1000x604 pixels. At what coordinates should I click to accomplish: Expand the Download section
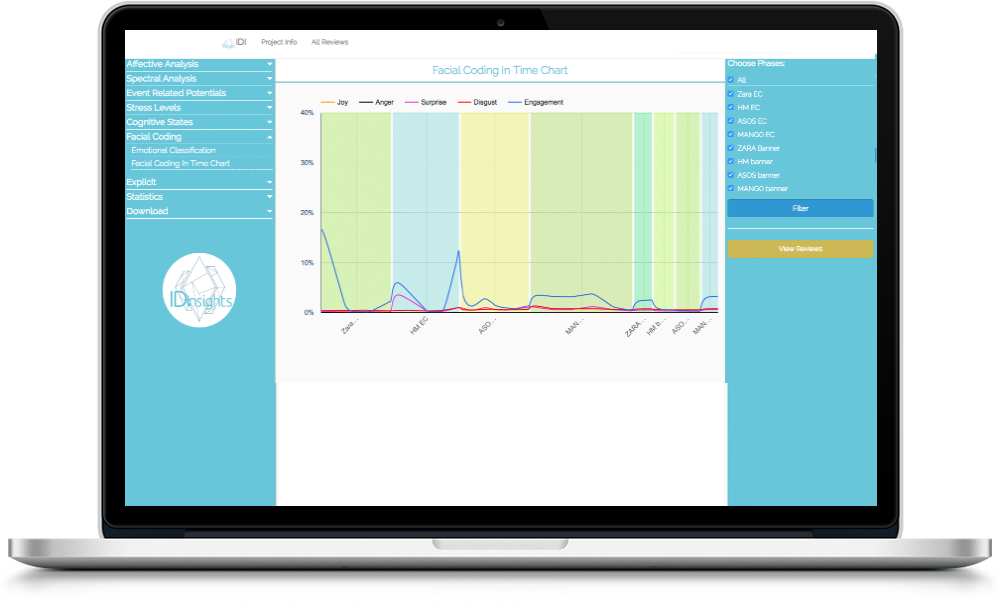(198, 211)
